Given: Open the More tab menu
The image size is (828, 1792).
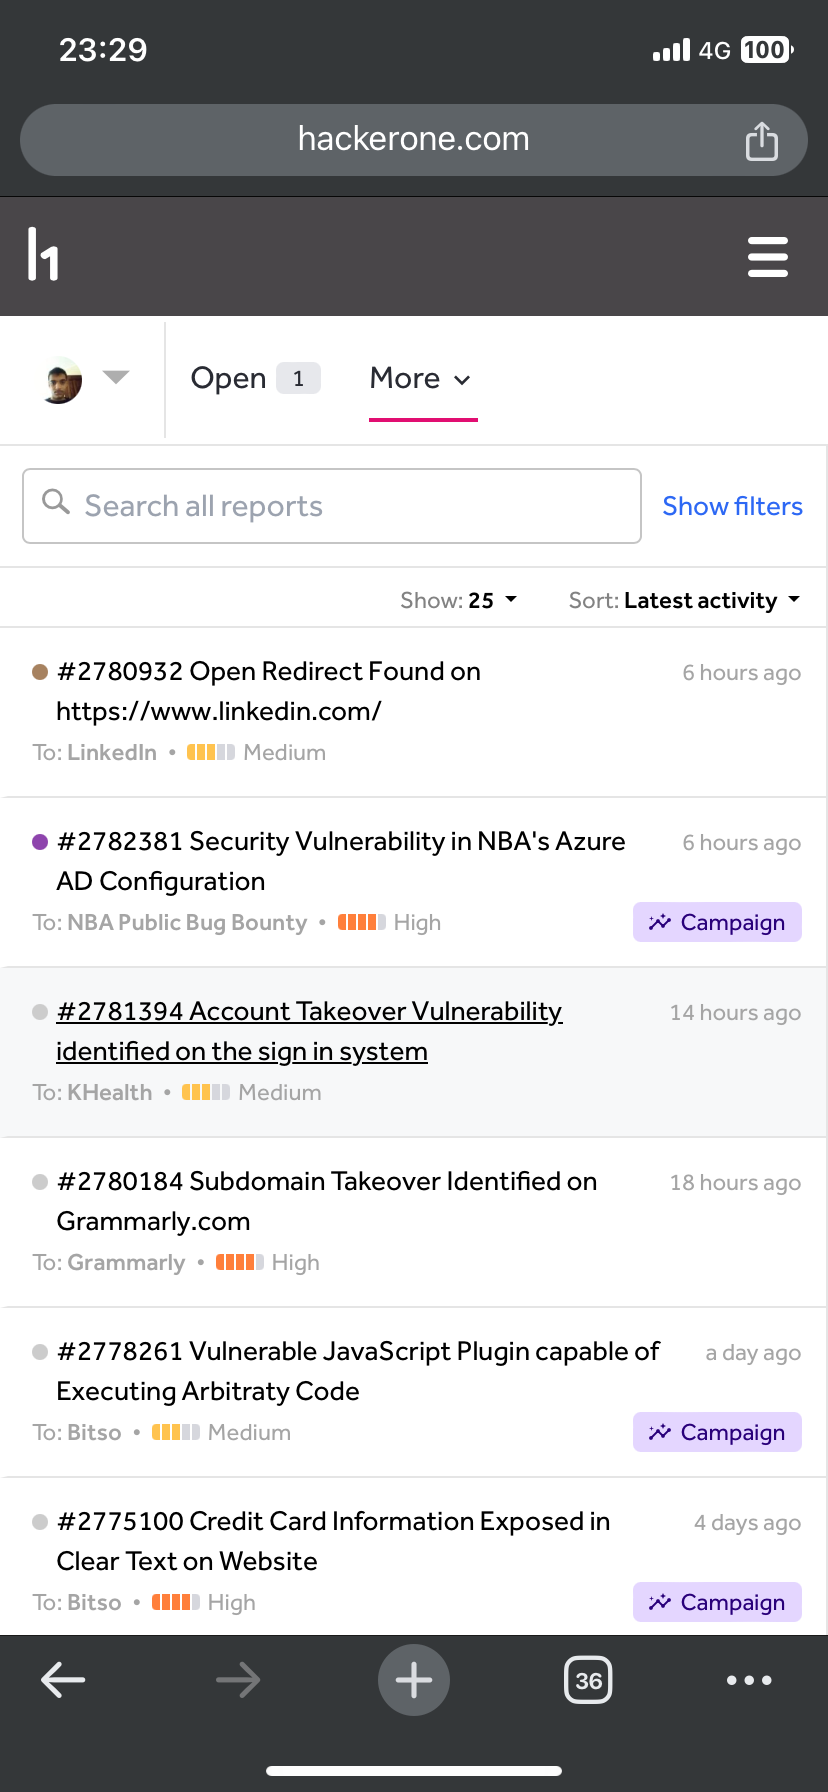Looking at the screenshot, I should 421,378.
